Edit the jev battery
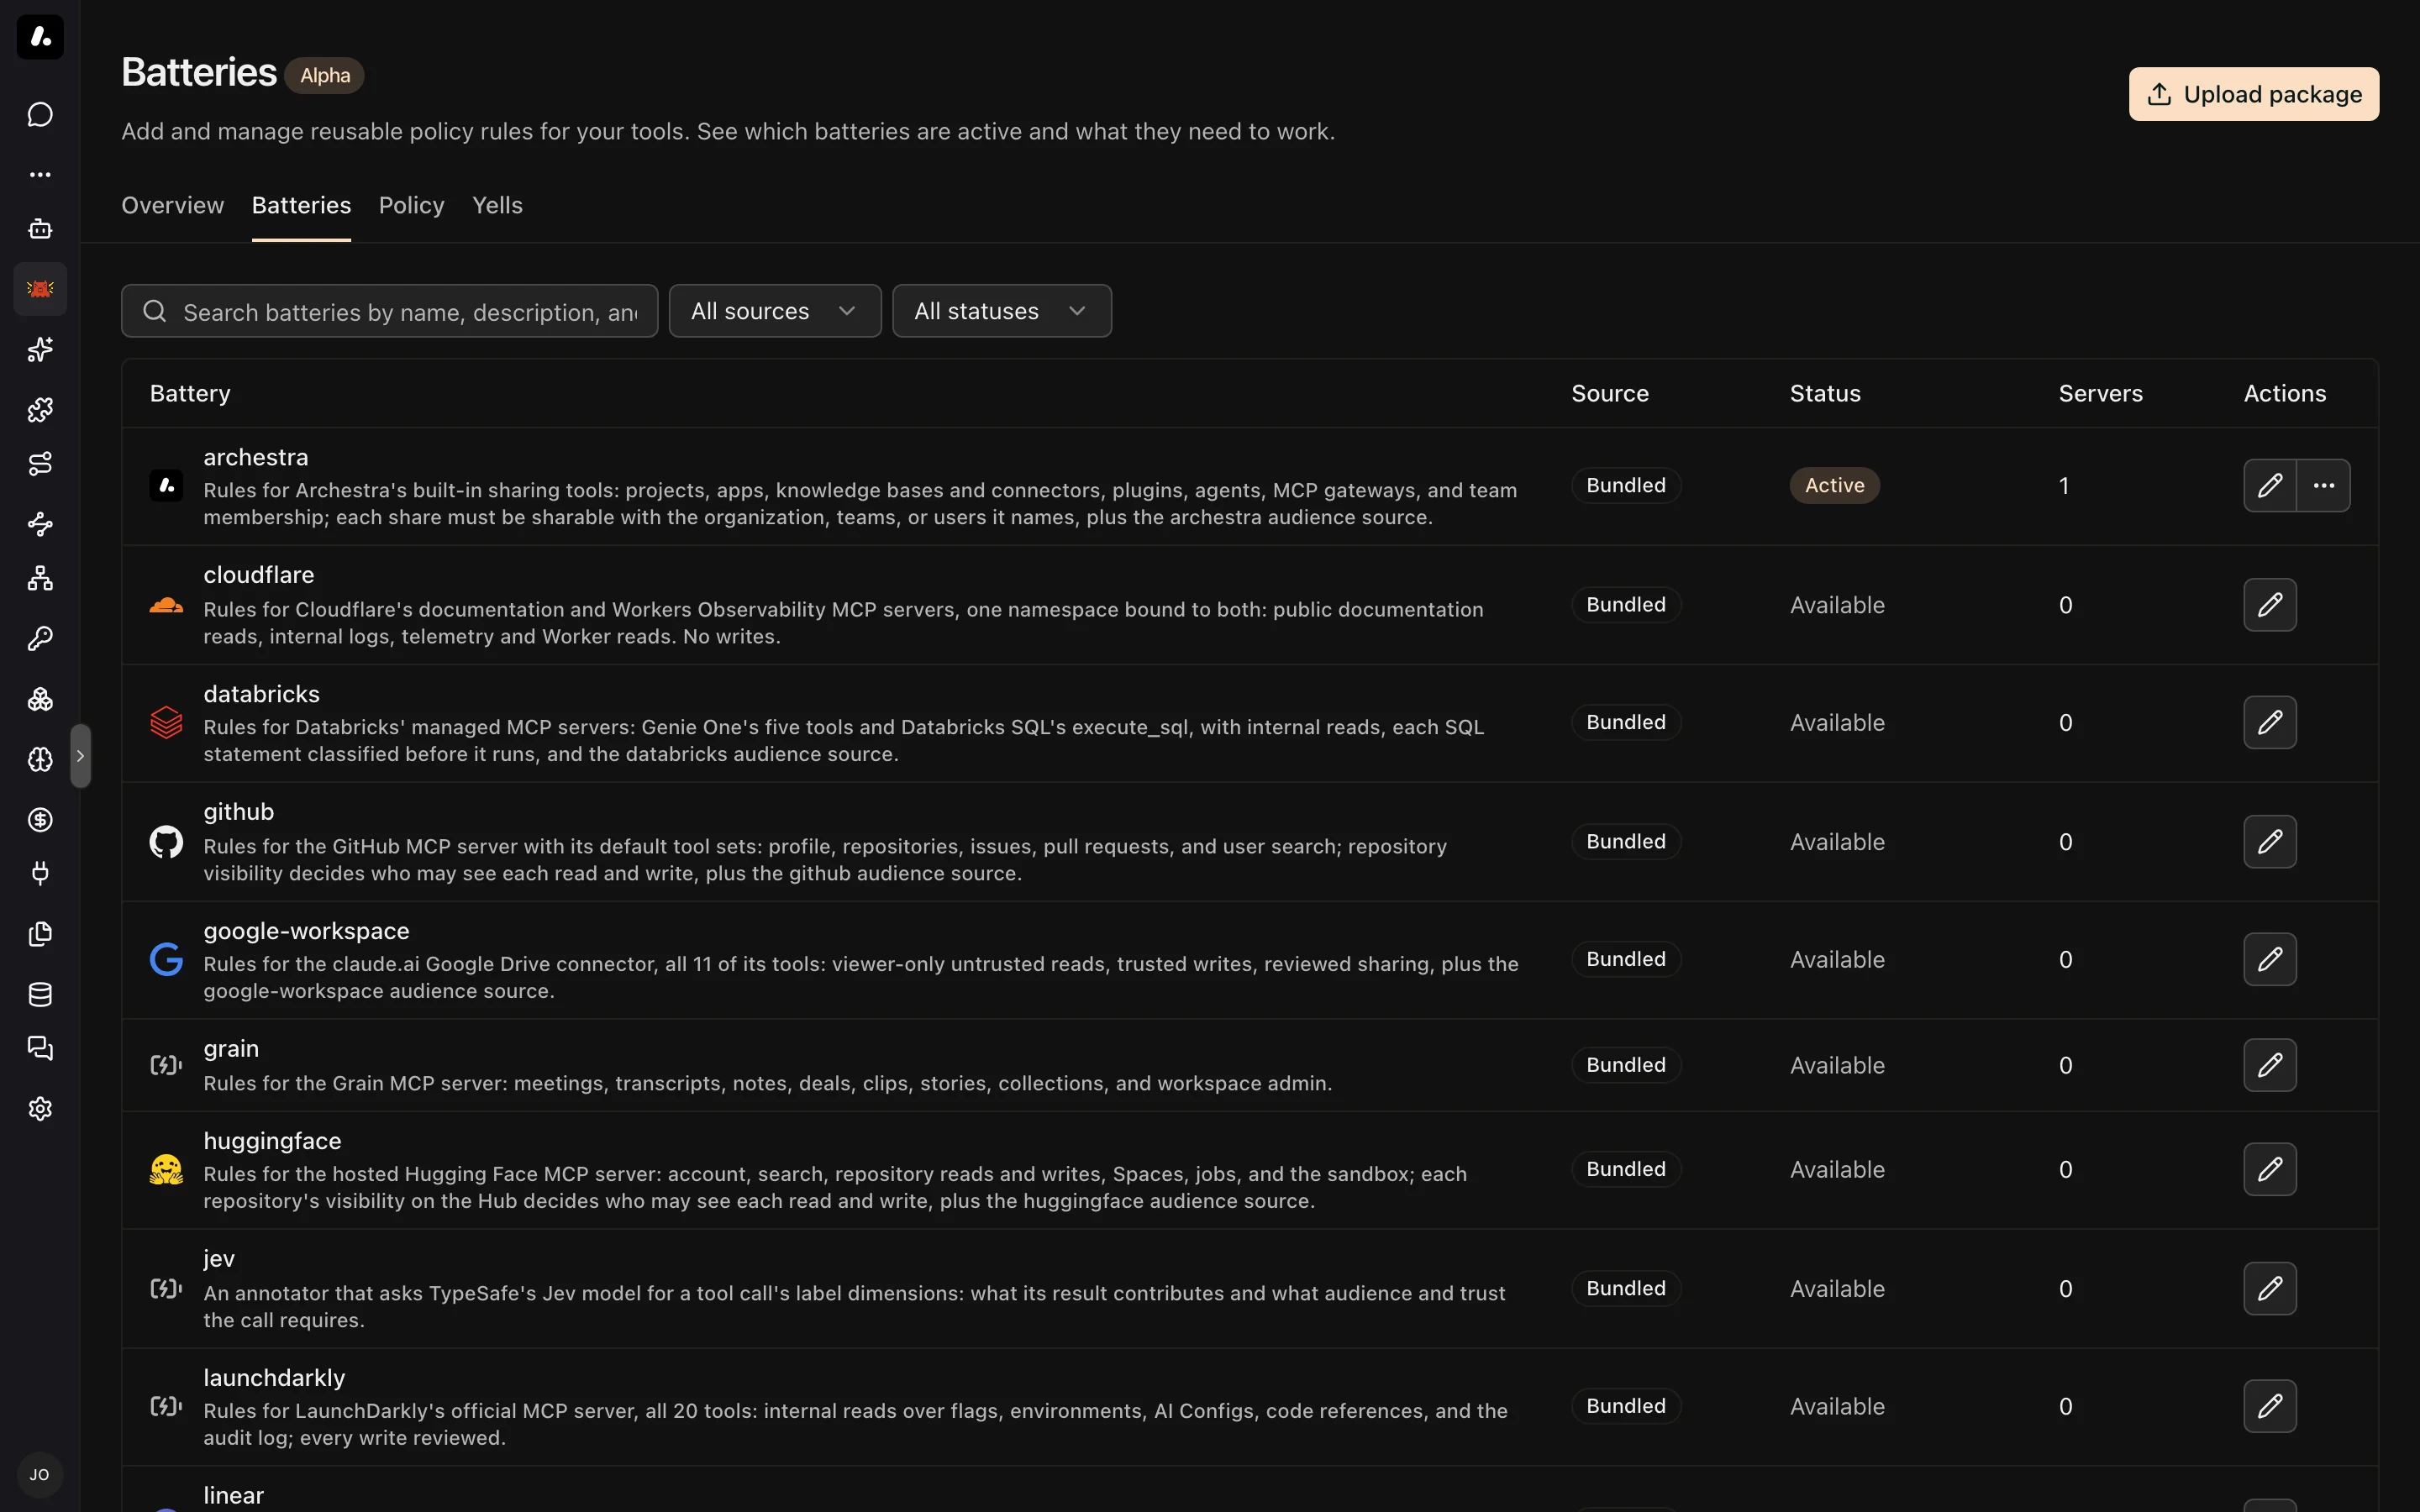This screenshot has width=2420, height=1512. pos(2270,1288)
